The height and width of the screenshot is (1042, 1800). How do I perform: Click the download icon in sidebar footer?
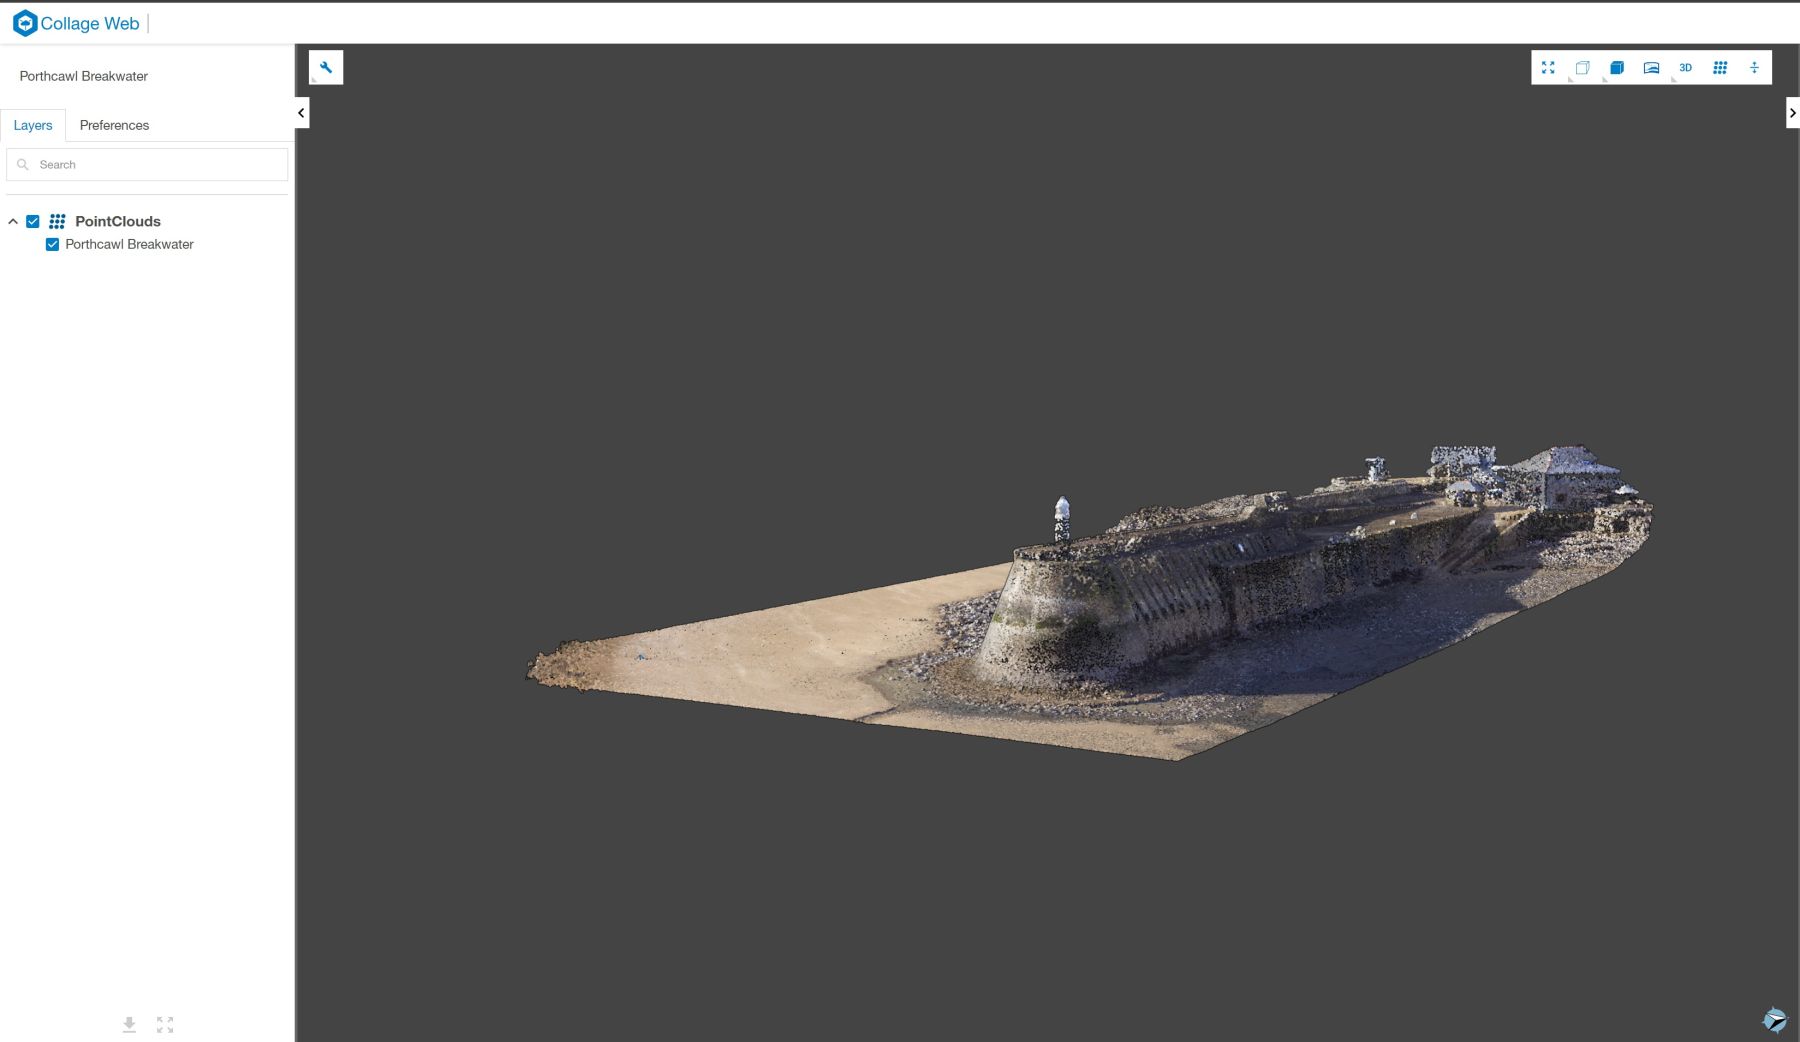[x=129, y=1025]
